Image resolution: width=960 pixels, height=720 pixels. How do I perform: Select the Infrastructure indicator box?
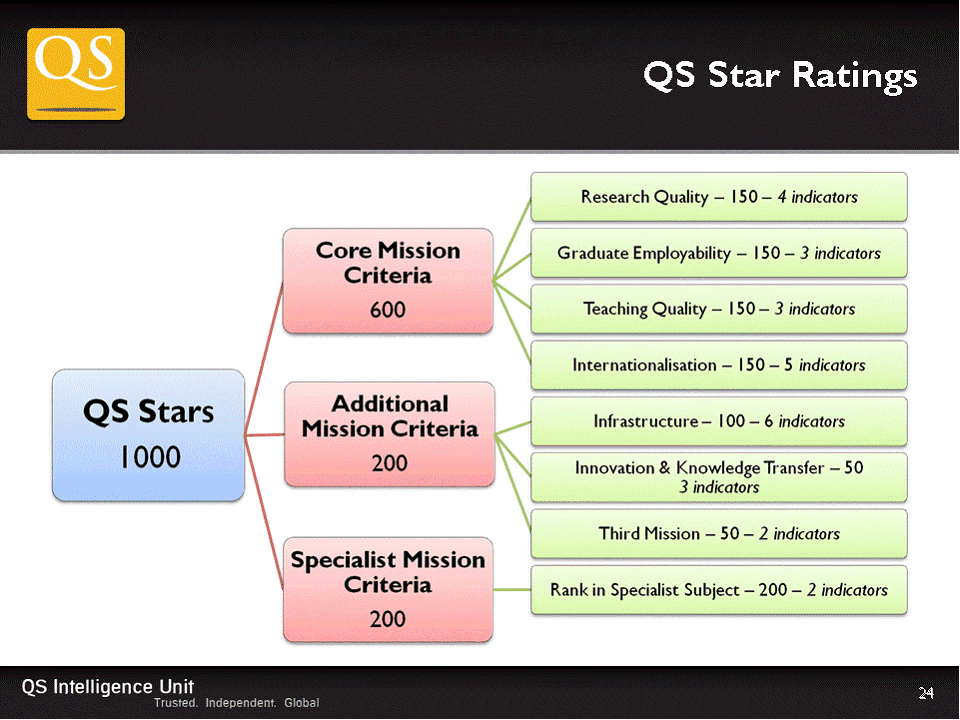point(718,421)
